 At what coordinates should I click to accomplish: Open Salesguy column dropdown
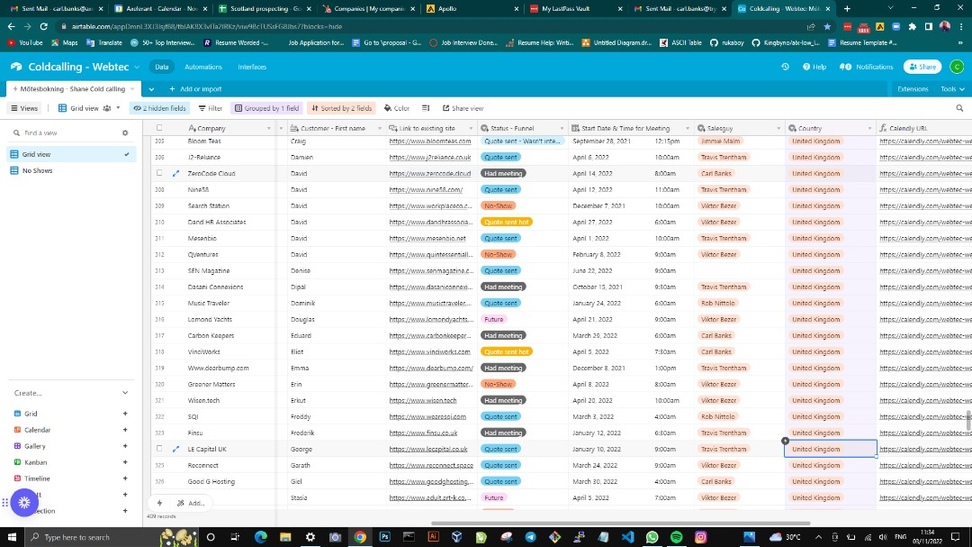(x=778, y=128)
